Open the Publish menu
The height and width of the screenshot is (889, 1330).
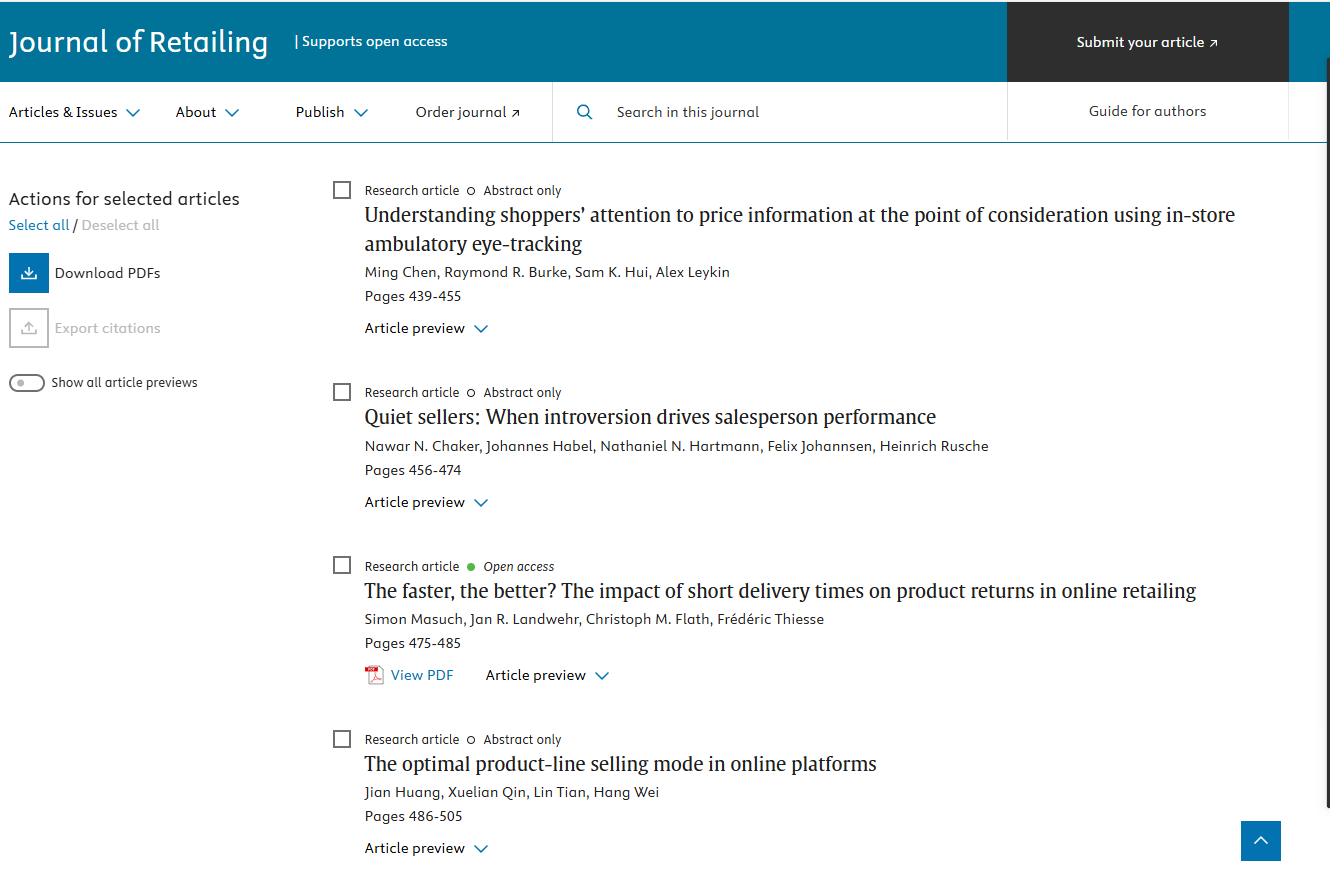[331, 112]
